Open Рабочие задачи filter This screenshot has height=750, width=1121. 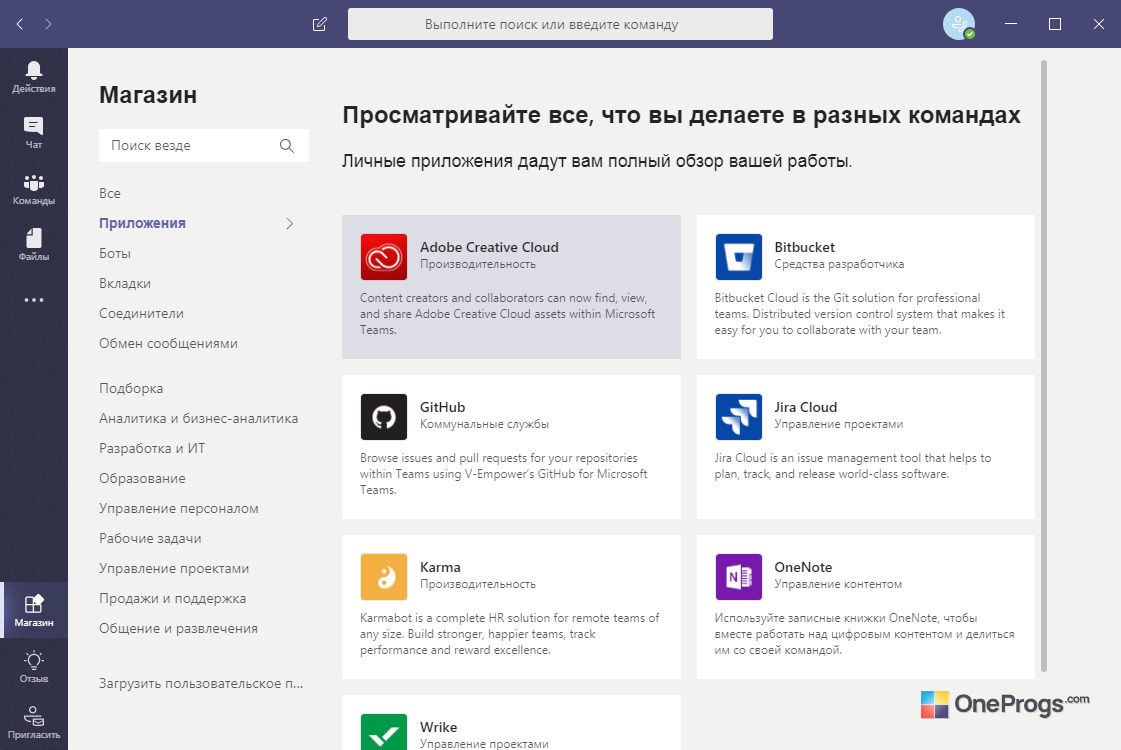[150, 538]
